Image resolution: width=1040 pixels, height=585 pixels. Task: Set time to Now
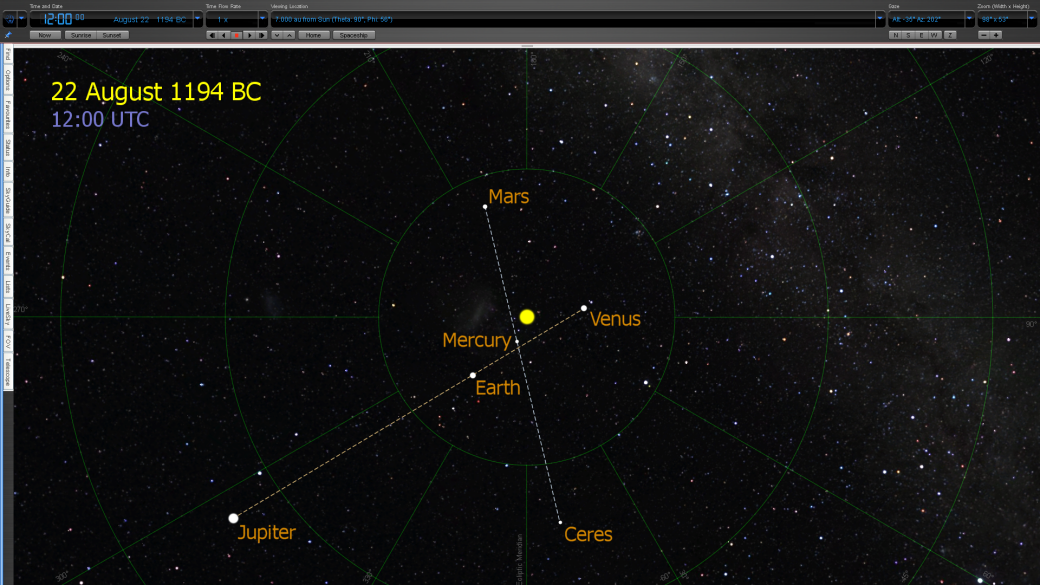(x=44, y=35)
